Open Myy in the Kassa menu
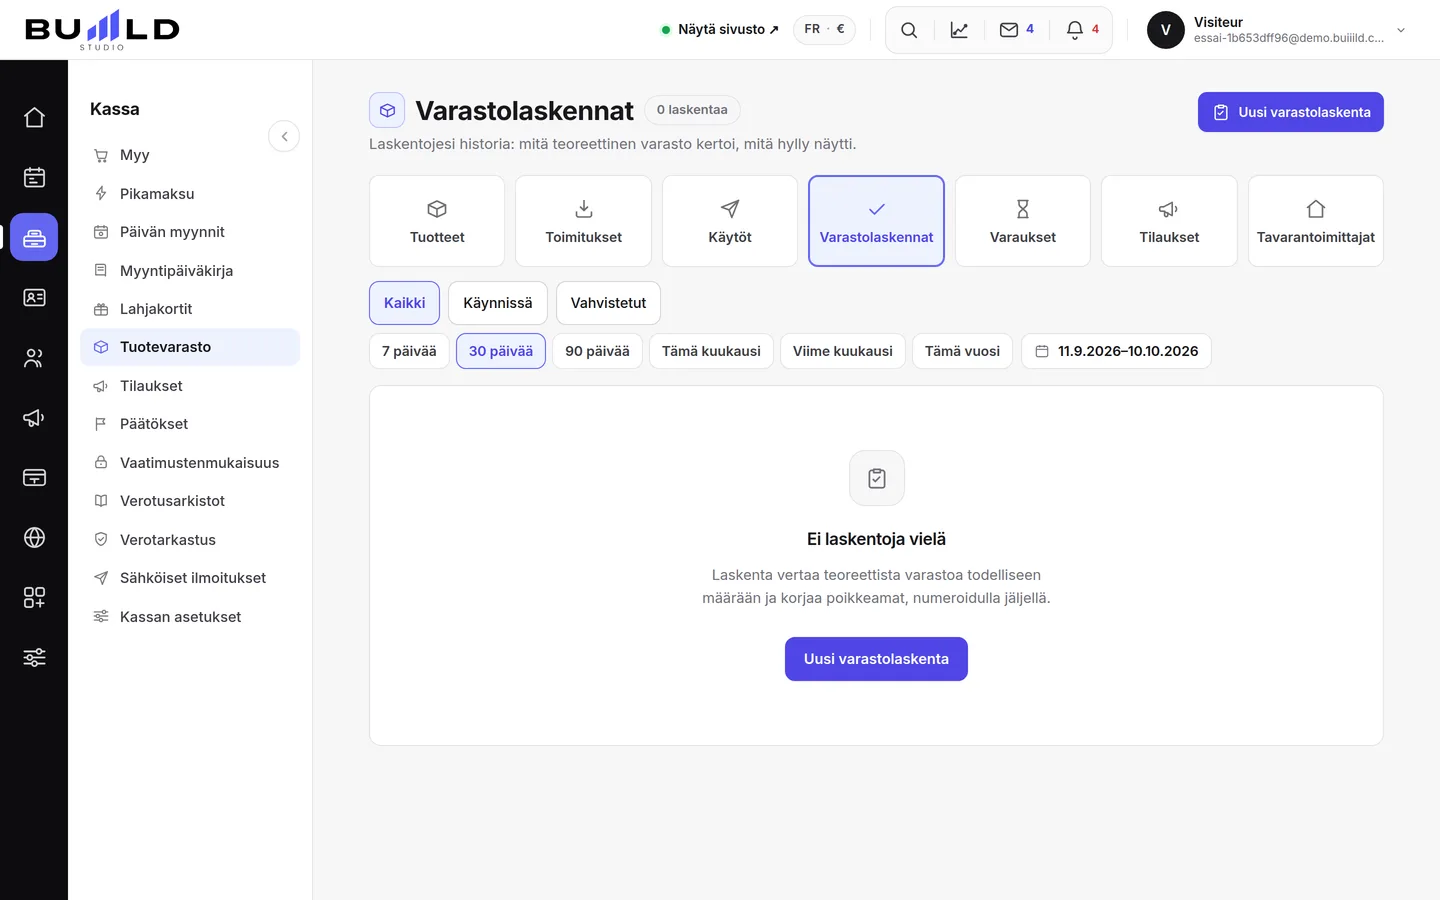Image resolution: width=1440 pixels, height=900 pixels. point(190,155)
